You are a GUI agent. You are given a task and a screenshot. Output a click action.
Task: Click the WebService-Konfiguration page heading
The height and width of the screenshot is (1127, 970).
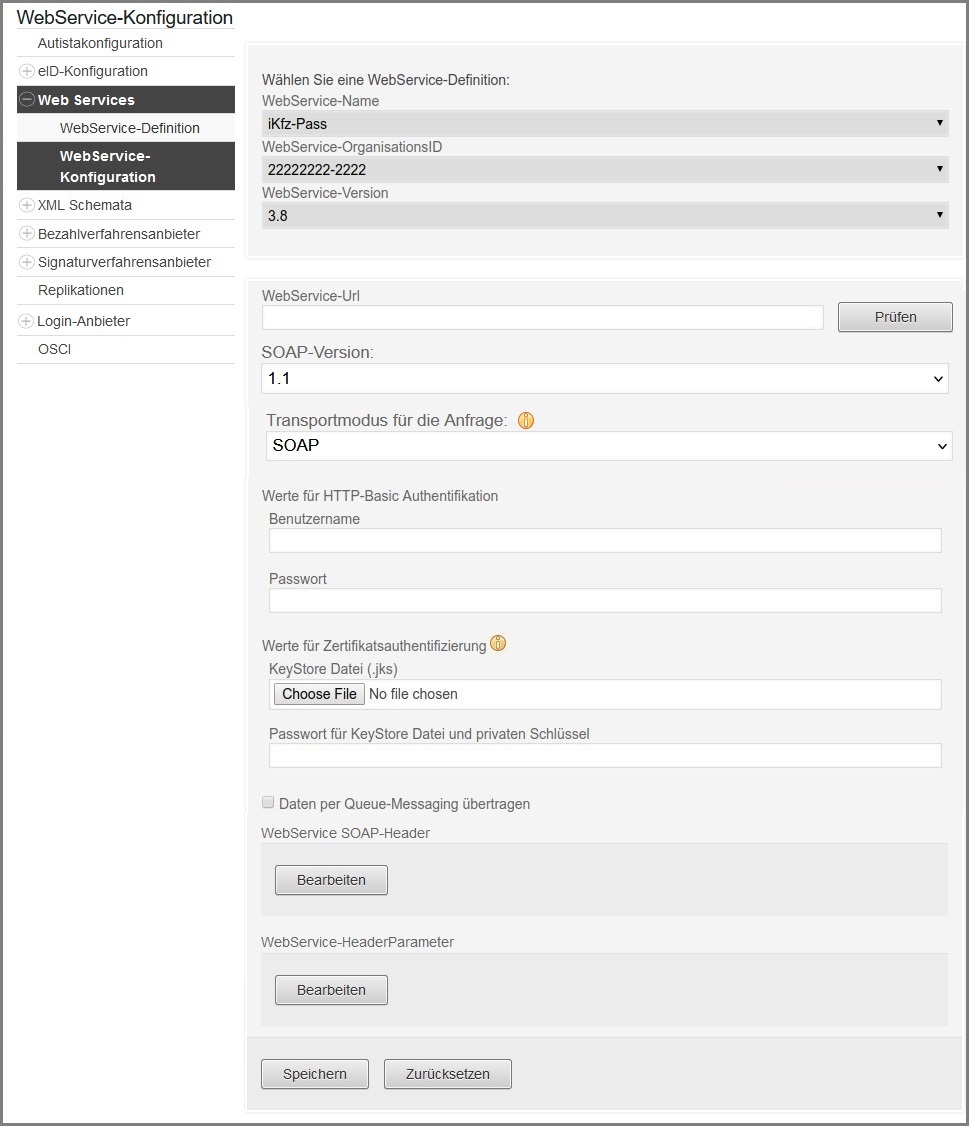point(125,17)
